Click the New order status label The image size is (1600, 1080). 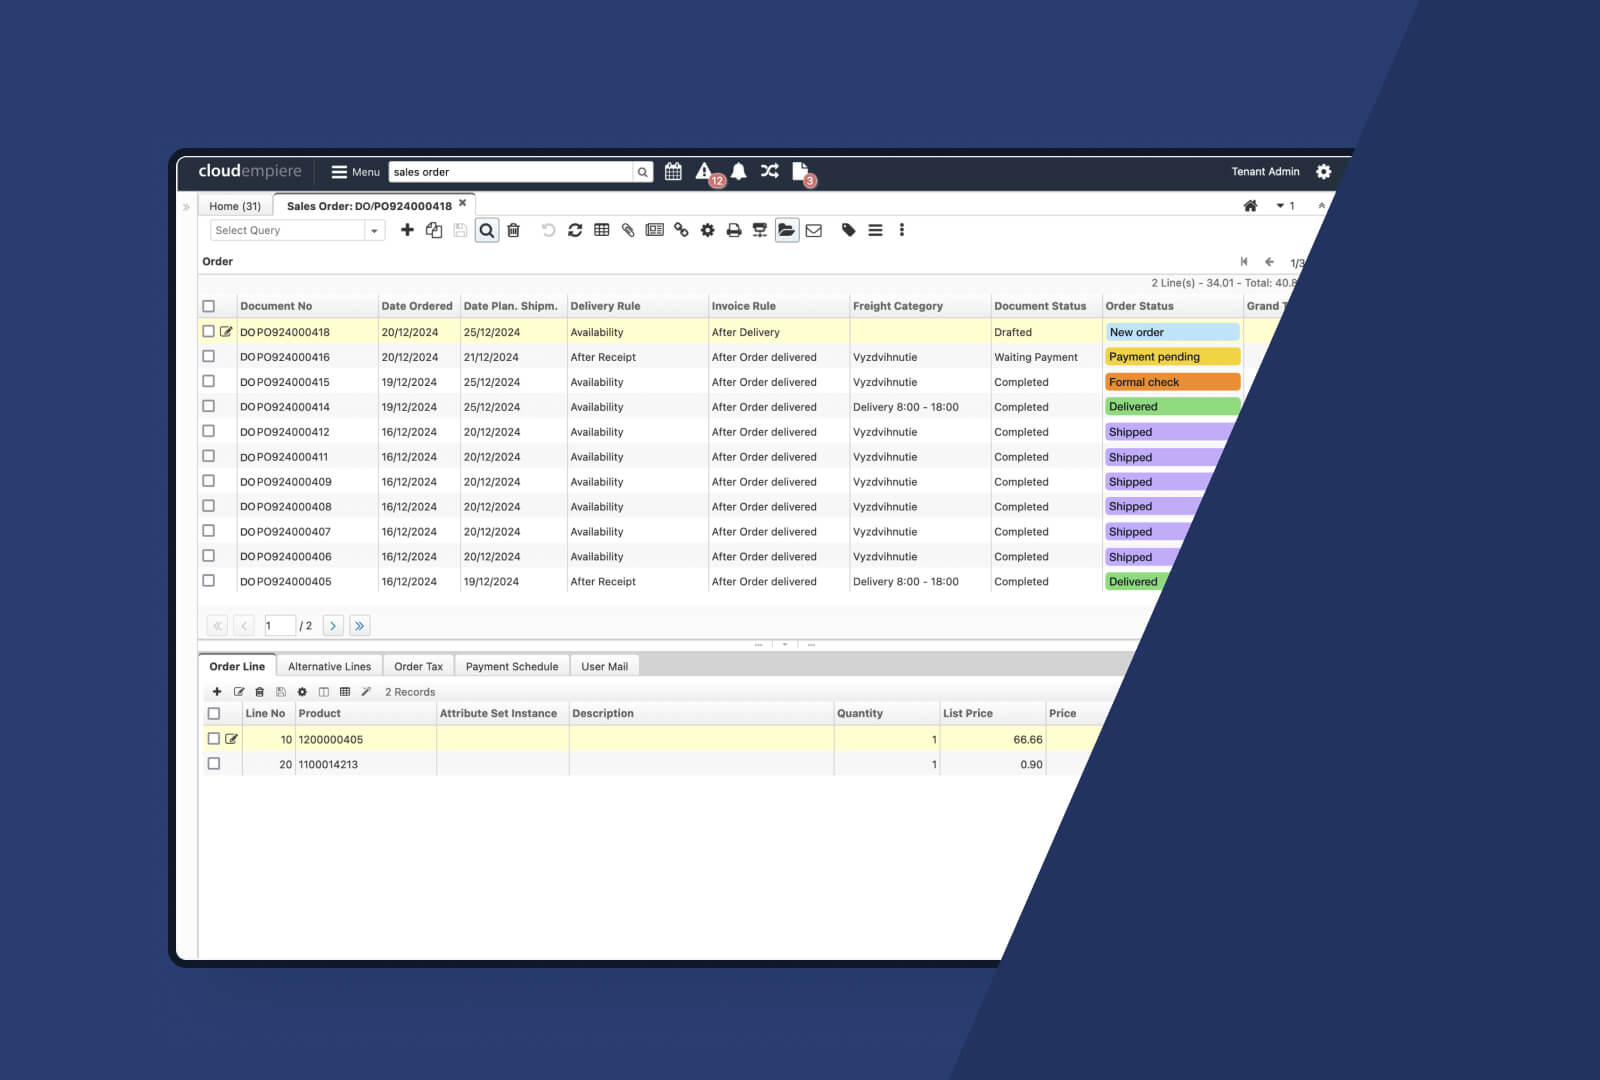(1172, 332)
